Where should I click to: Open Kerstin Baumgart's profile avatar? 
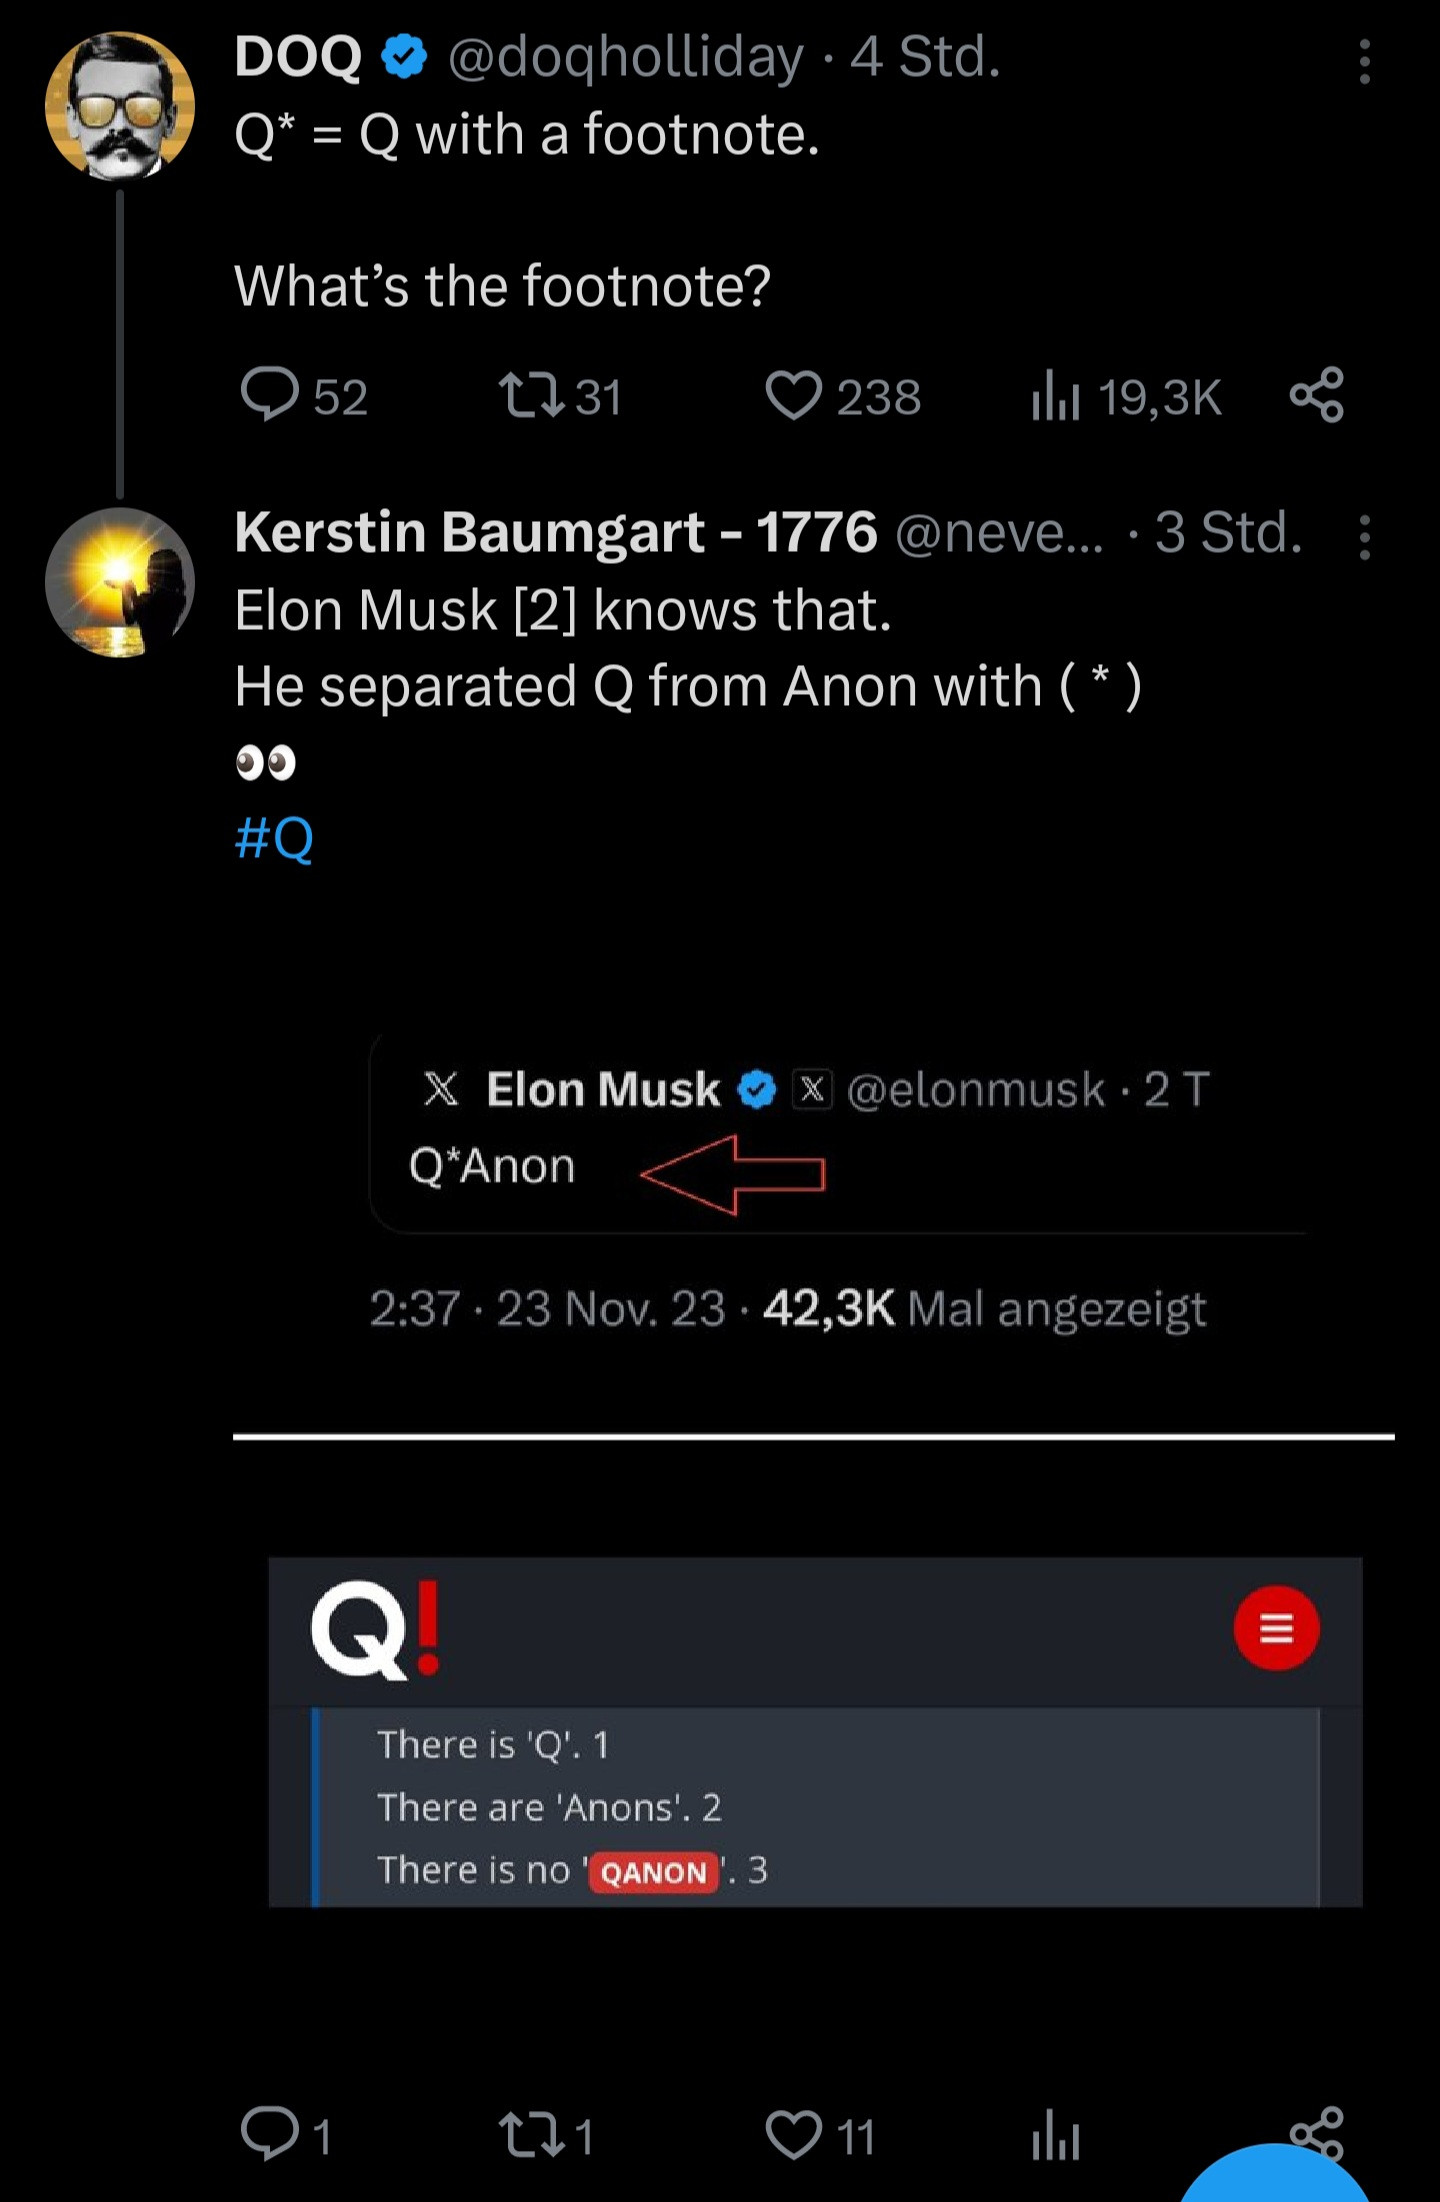tap(120, 582)
